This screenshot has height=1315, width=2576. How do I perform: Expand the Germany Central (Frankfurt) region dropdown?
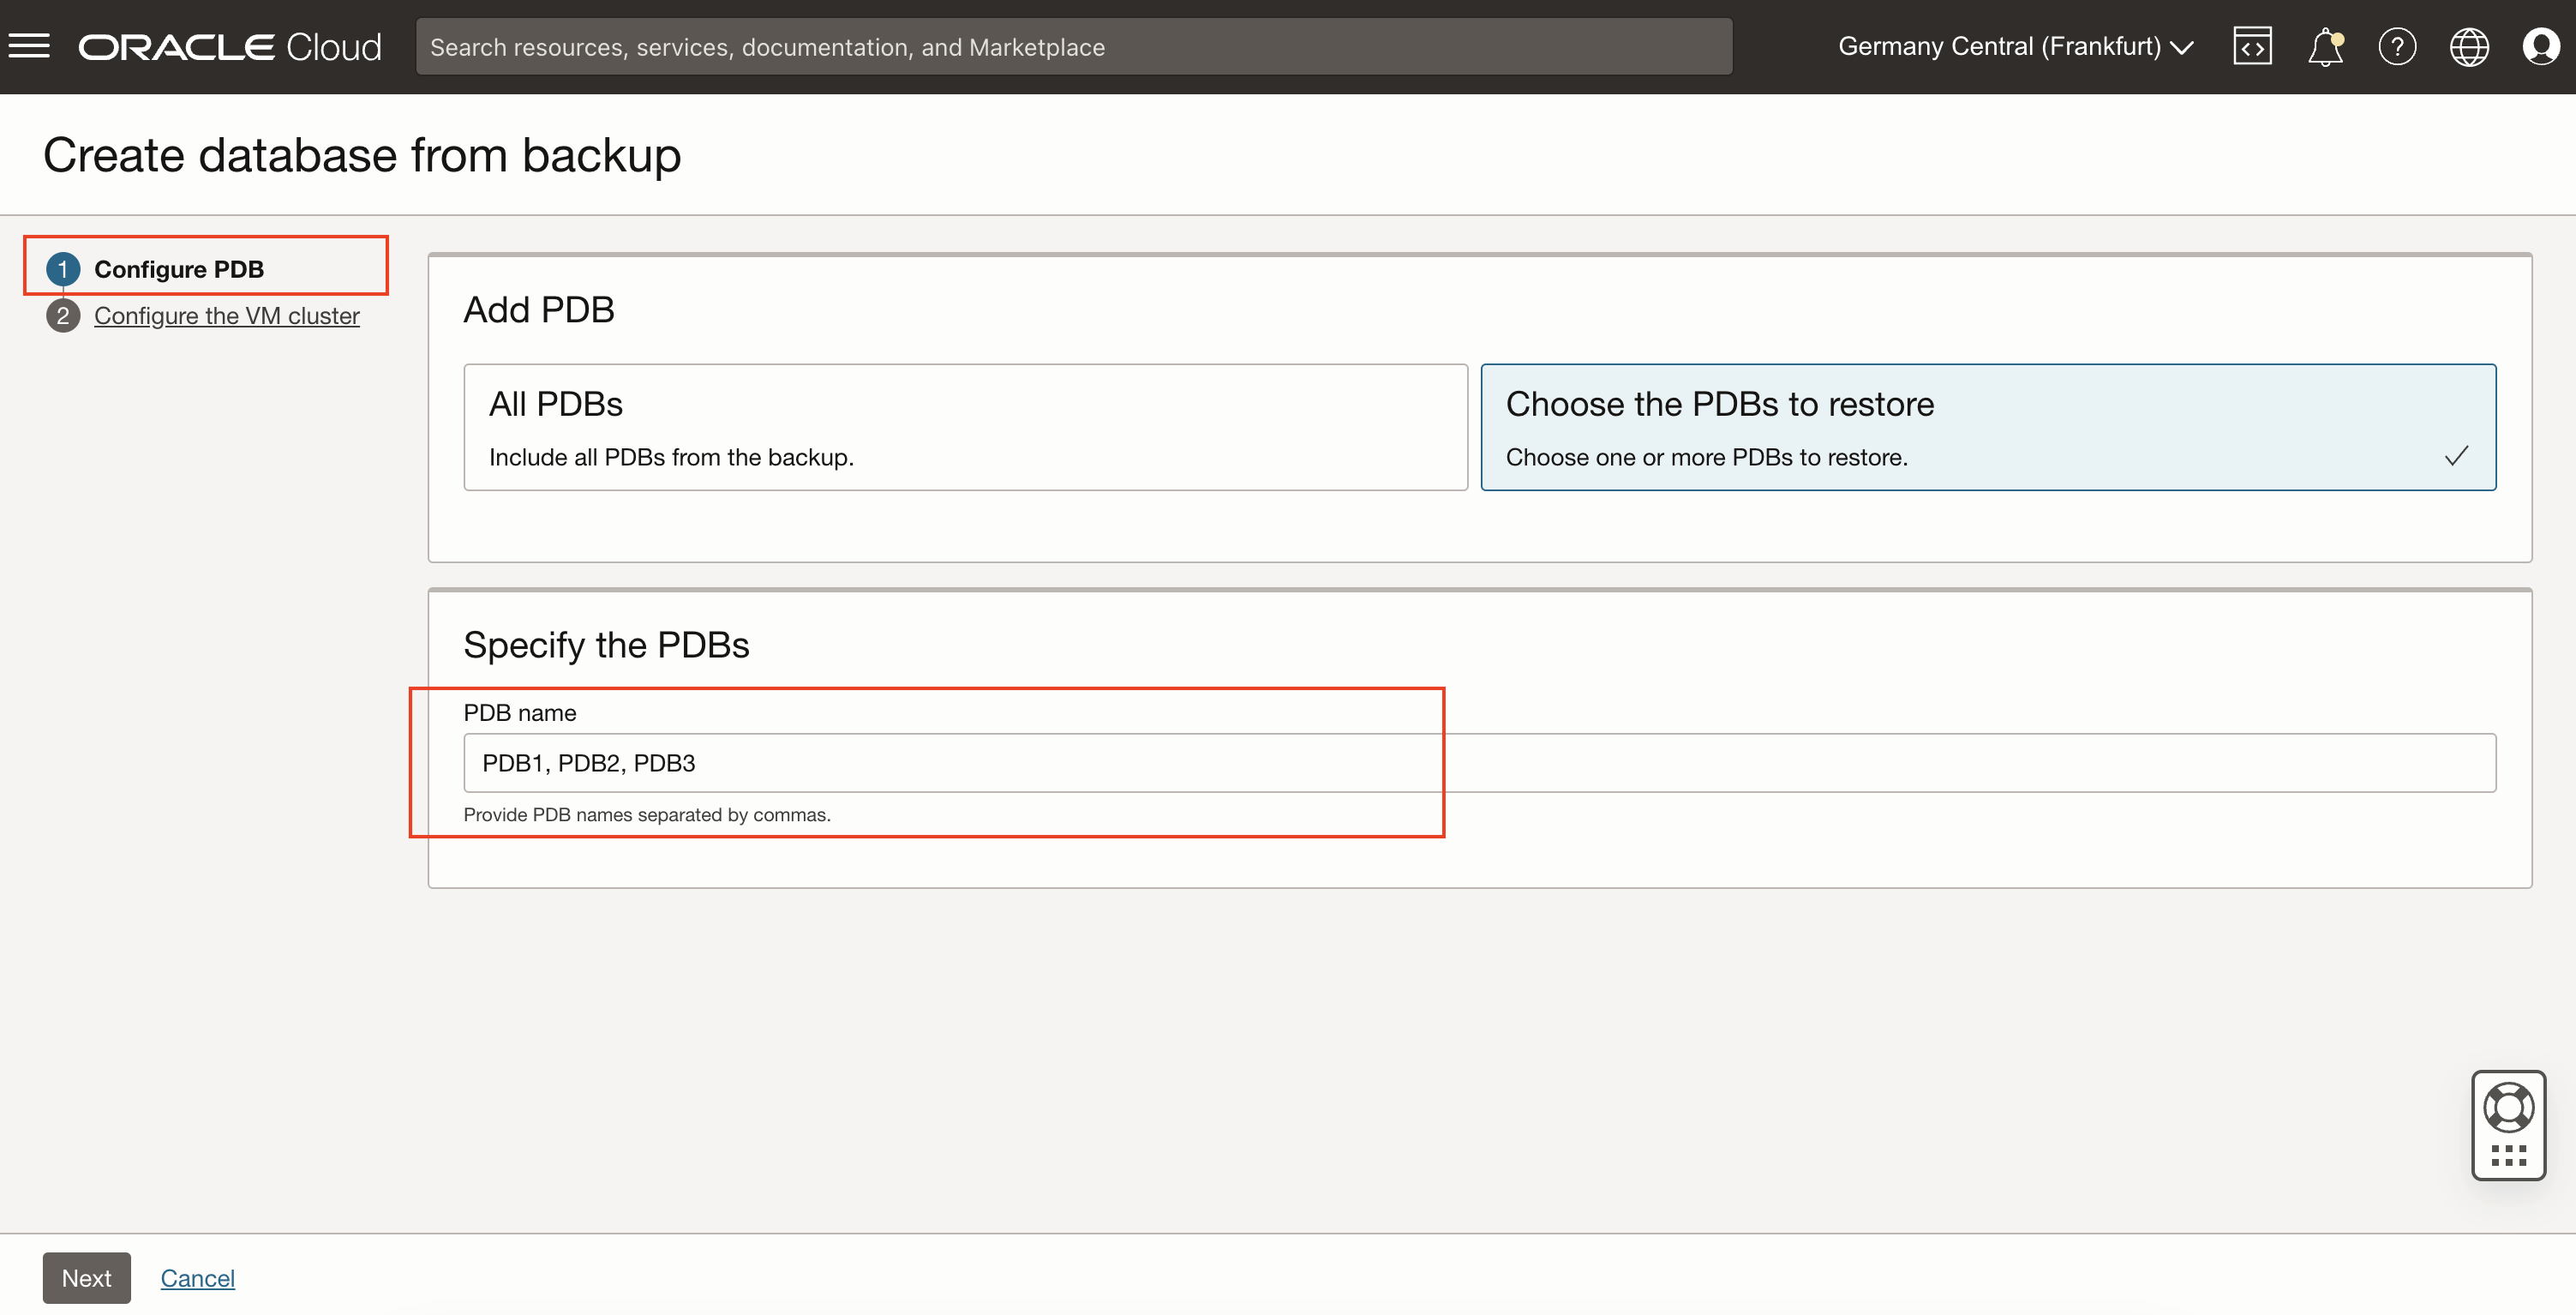[1998, 46]
